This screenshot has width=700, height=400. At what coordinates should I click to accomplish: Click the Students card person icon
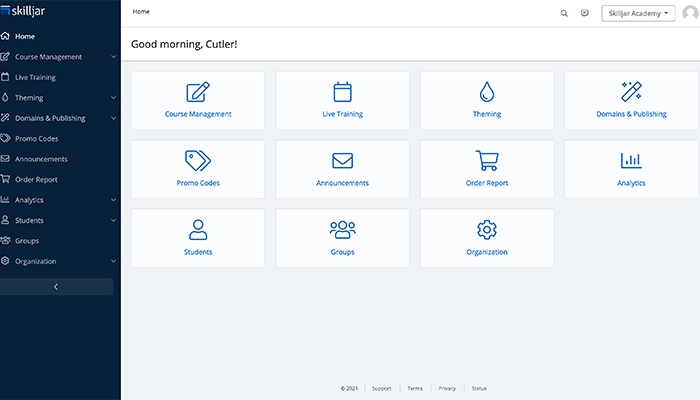pyautogui.click(x=198, y=229)
